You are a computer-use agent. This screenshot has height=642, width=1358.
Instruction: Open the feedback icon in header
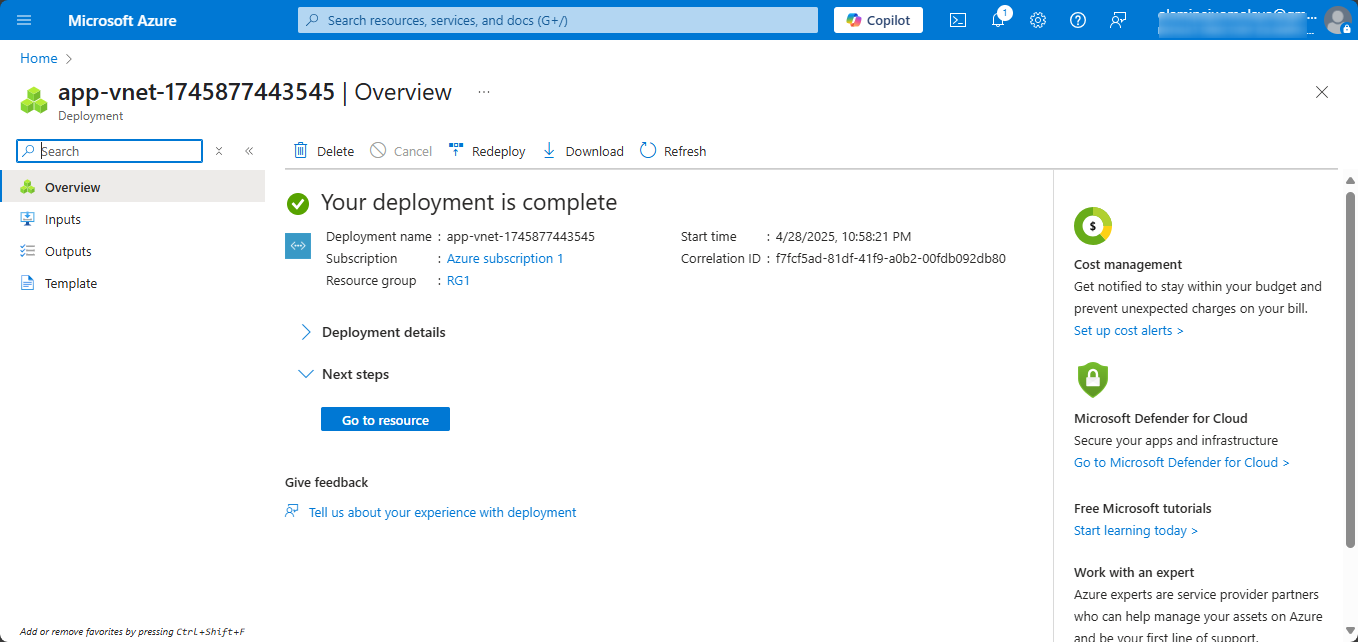click(1119, 20)
